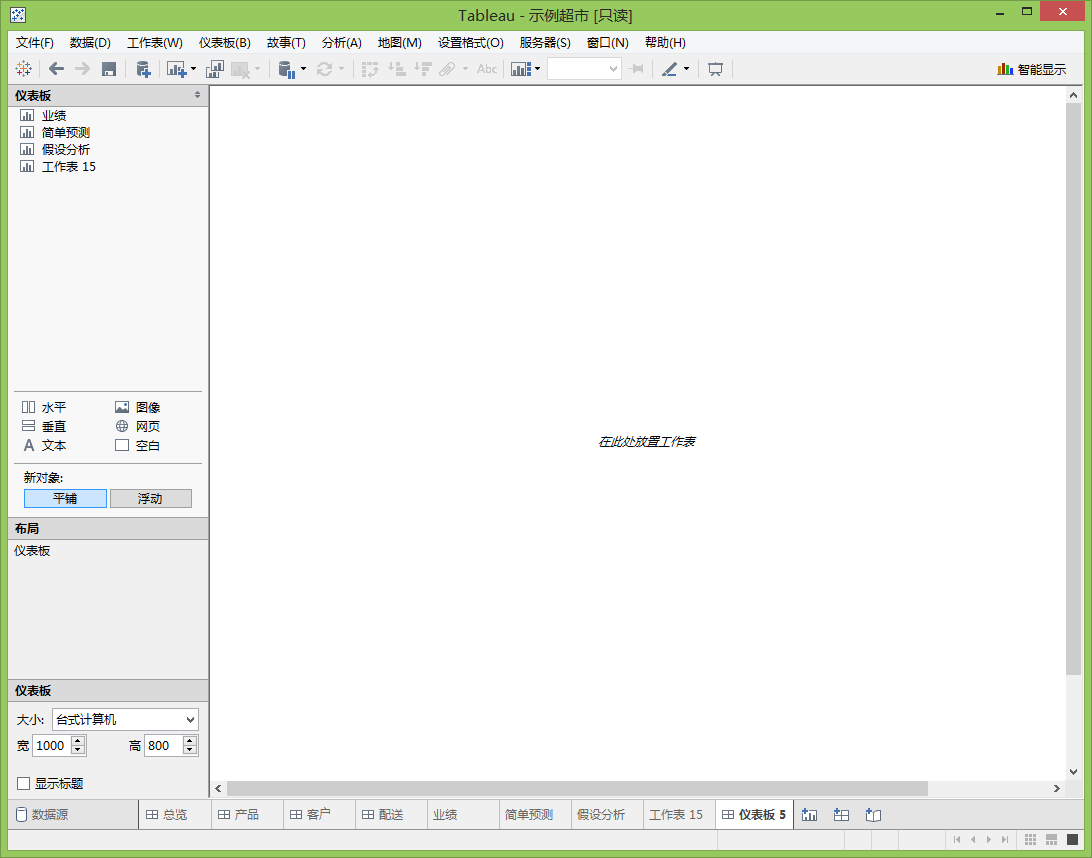Increase dashboard width with up stepper
Viewport: 1092px width, 858px height.
78,740
